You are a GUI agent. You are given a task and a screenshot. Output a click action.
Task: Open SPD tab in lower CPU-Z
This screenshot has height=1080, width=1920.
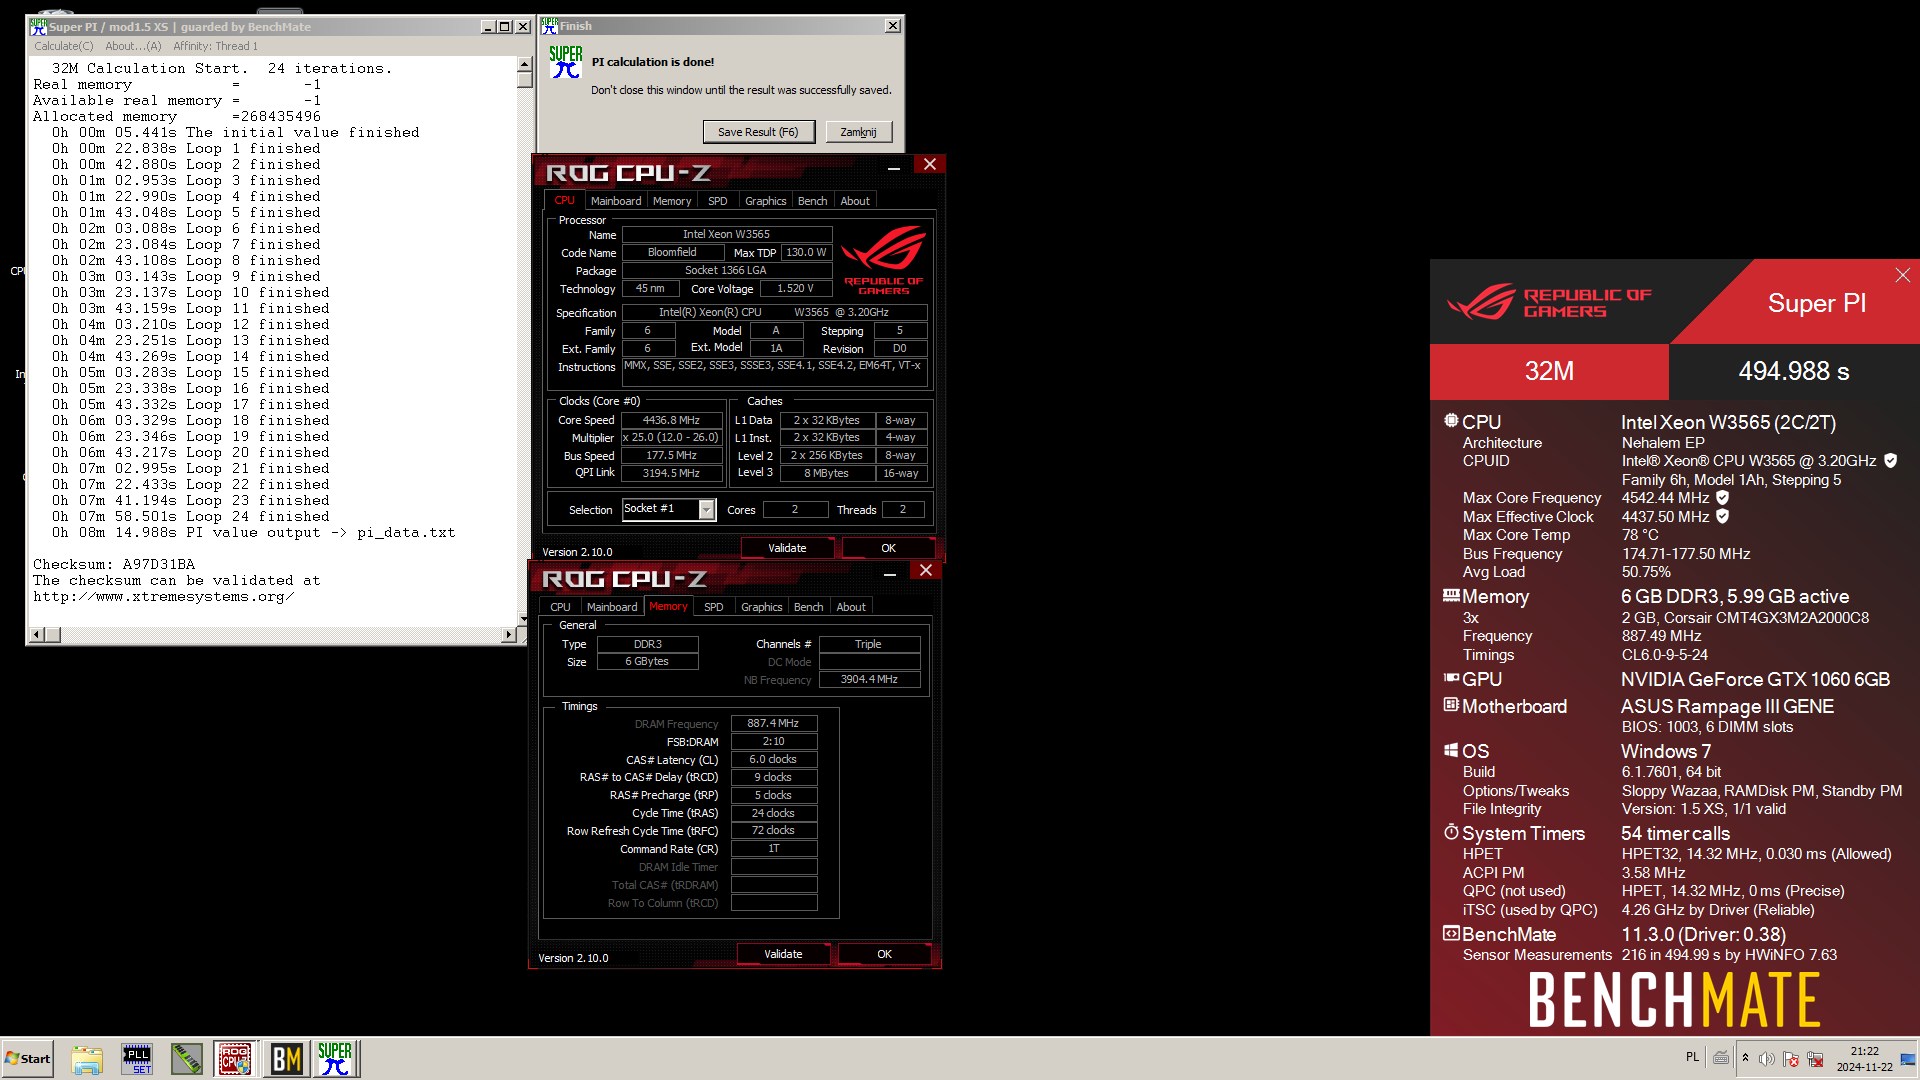point(714,607)
